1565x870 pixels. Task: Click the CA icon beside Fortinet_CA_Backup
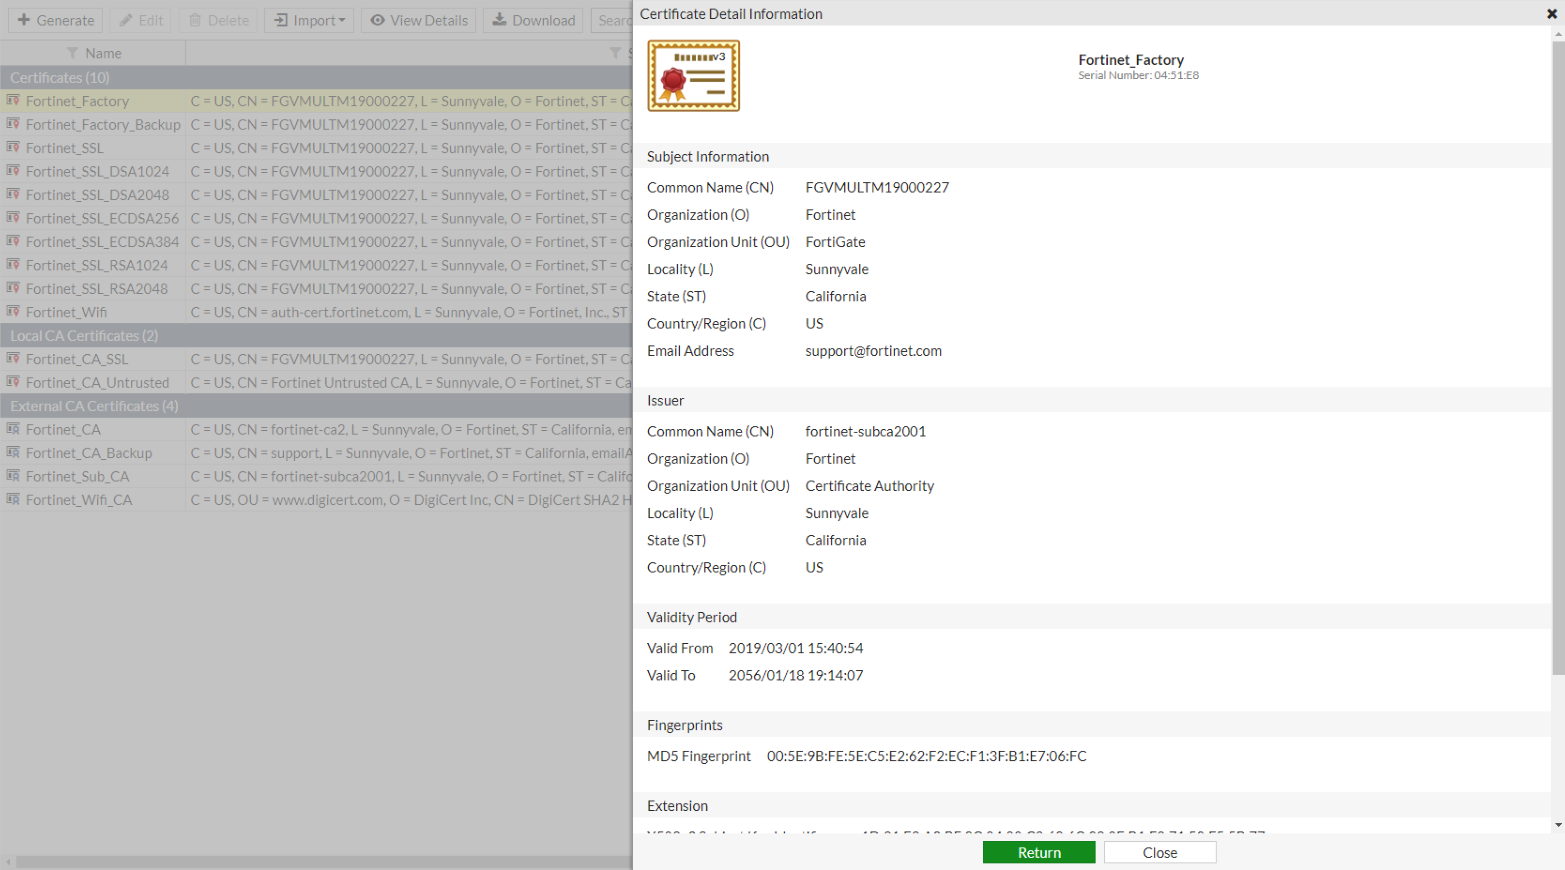click(x=13, y=452)
